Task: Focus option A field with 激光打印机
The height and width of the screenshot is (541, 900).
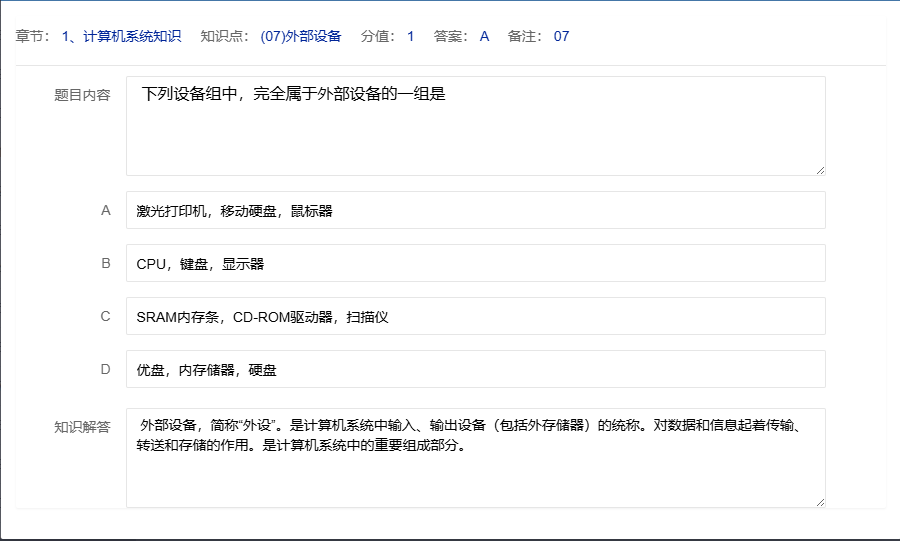Action: [x=475, y=211]
